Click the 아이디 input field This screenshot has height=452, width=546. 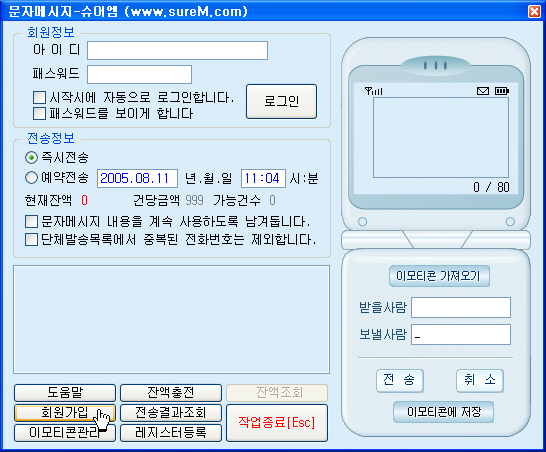177,50
